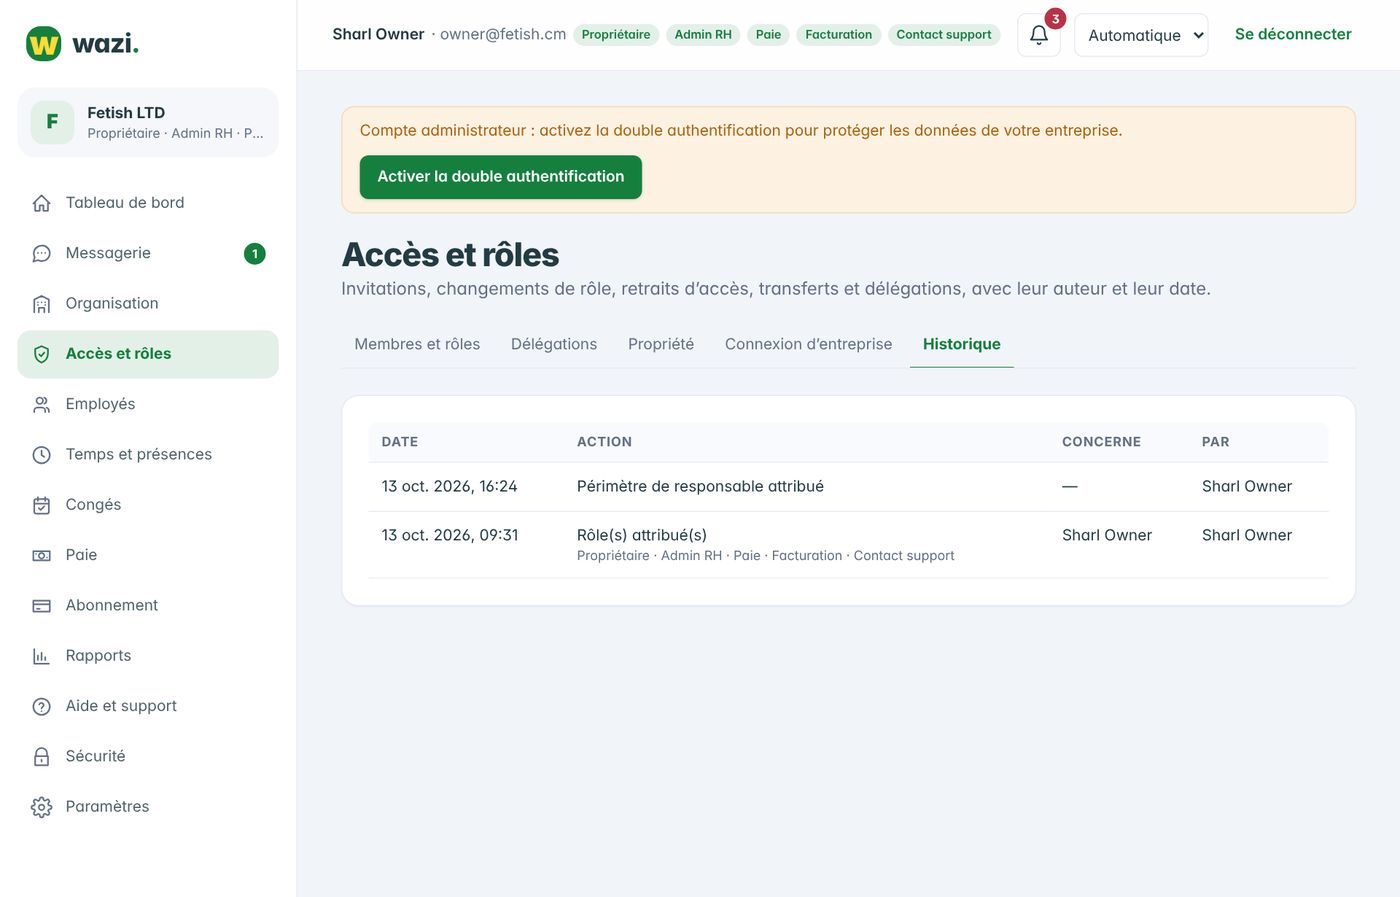Click the Temps et présences clock icon

pyautogui.click(x=41, y=454)
